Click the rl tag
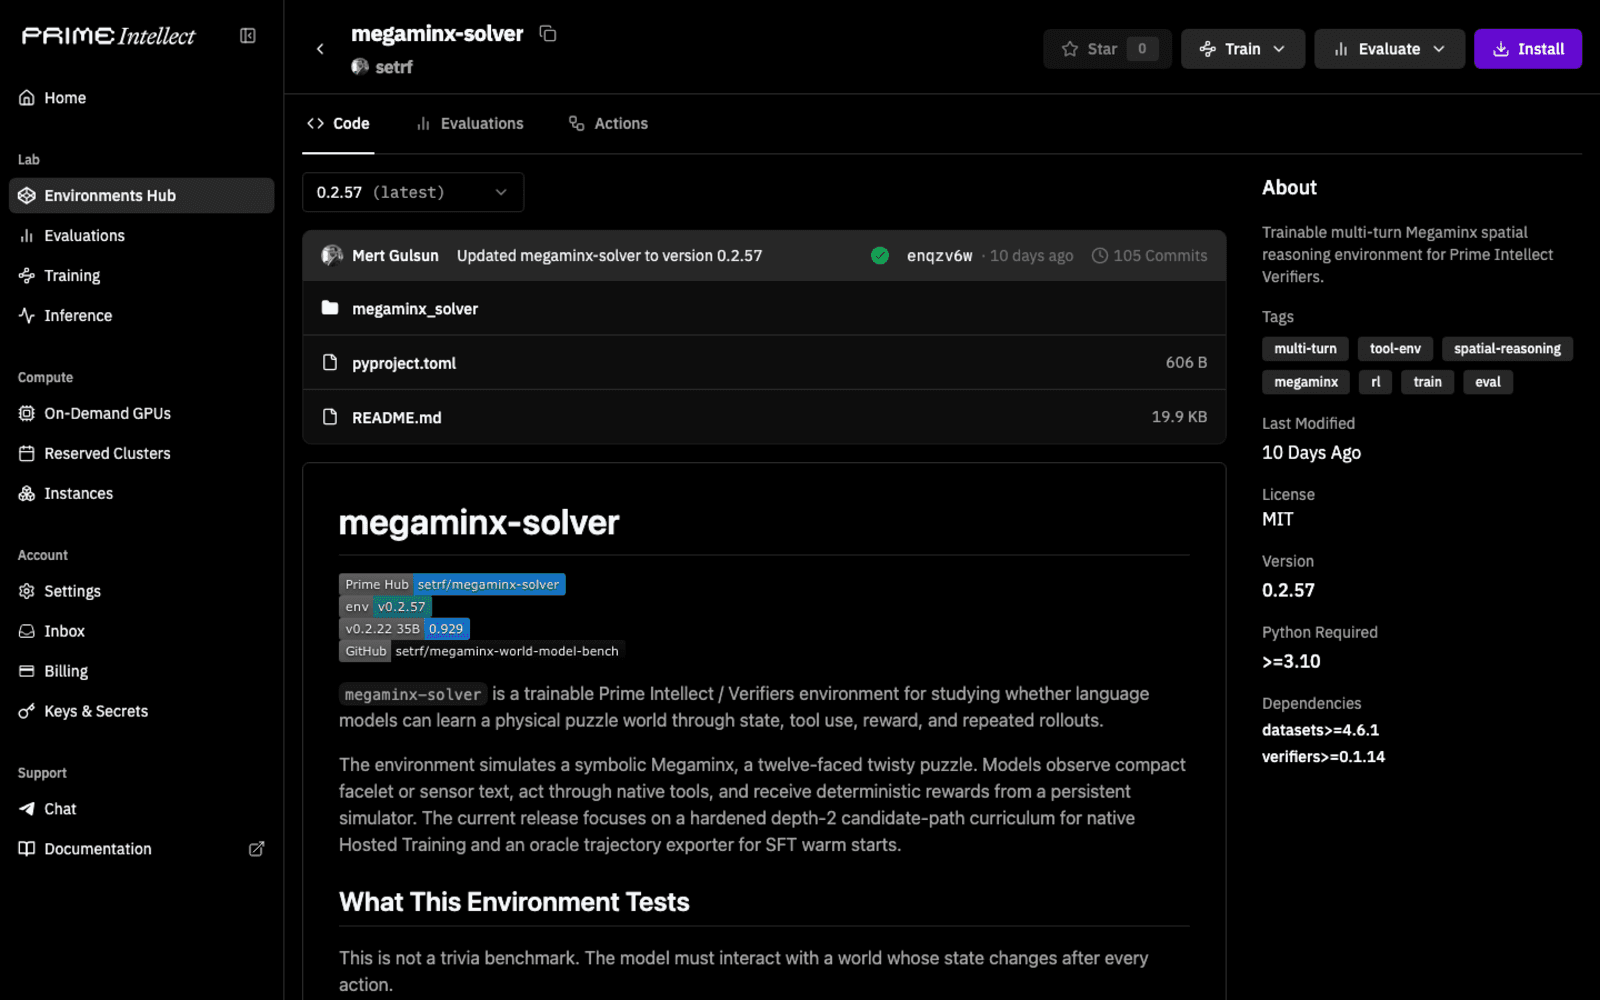Viewport: 1600px width, 1000px height. coord(1376,382)
